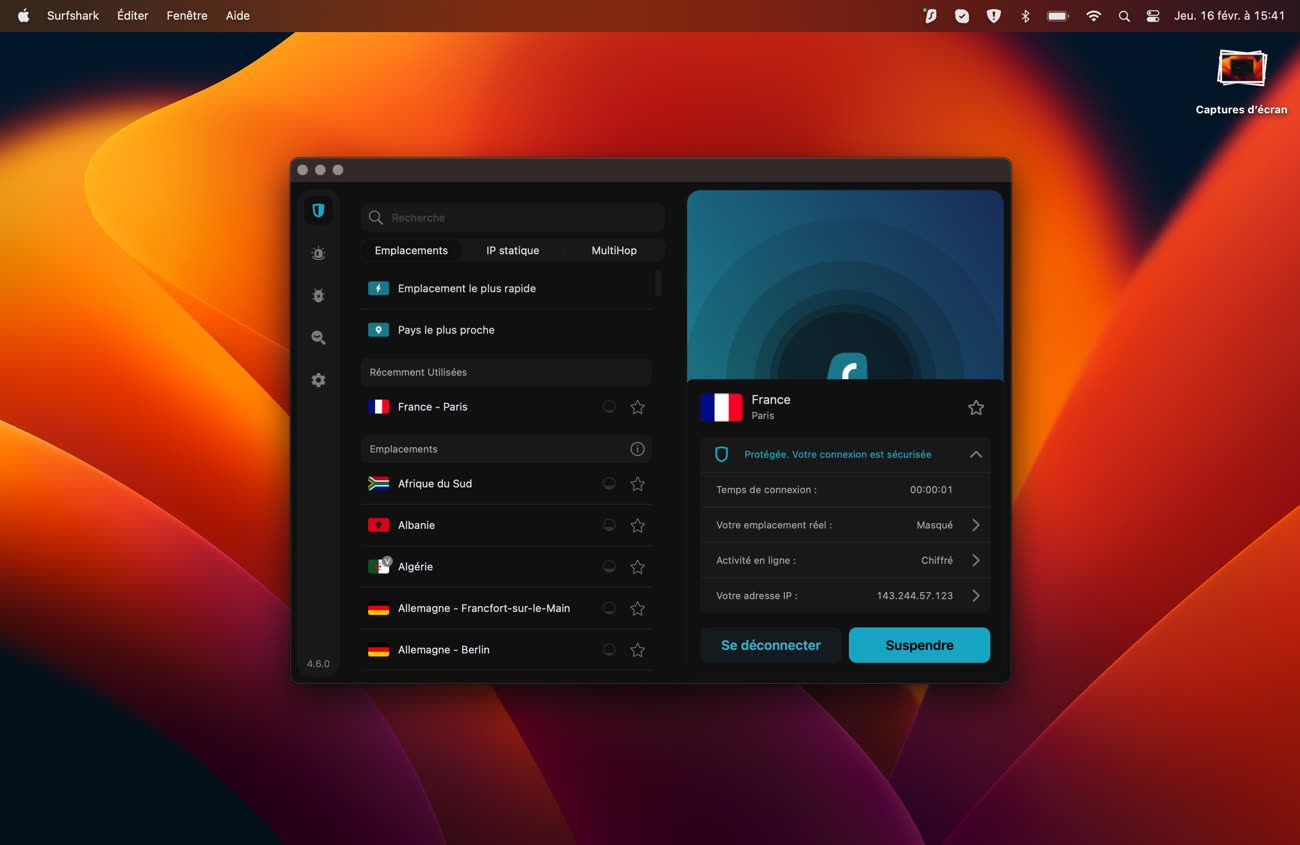The height and width of the screenshot is (845, 1300).
Task: Switch to the Emplacements tab
Action: pos(411,250)
